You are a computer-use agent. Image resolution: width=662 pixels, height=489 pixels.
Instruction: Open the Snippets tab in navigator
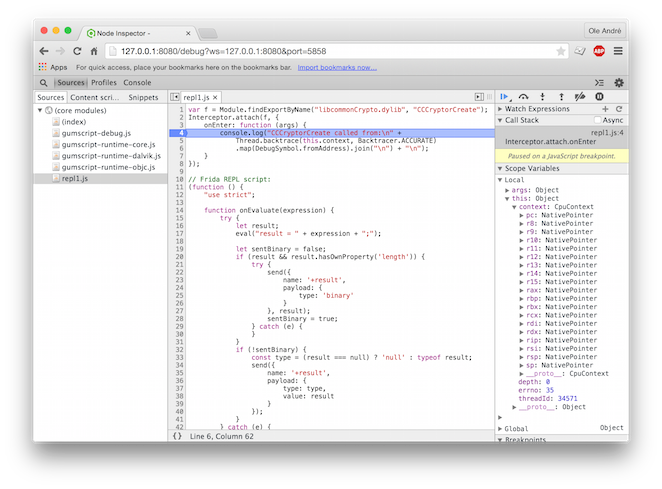click(143, 97)
